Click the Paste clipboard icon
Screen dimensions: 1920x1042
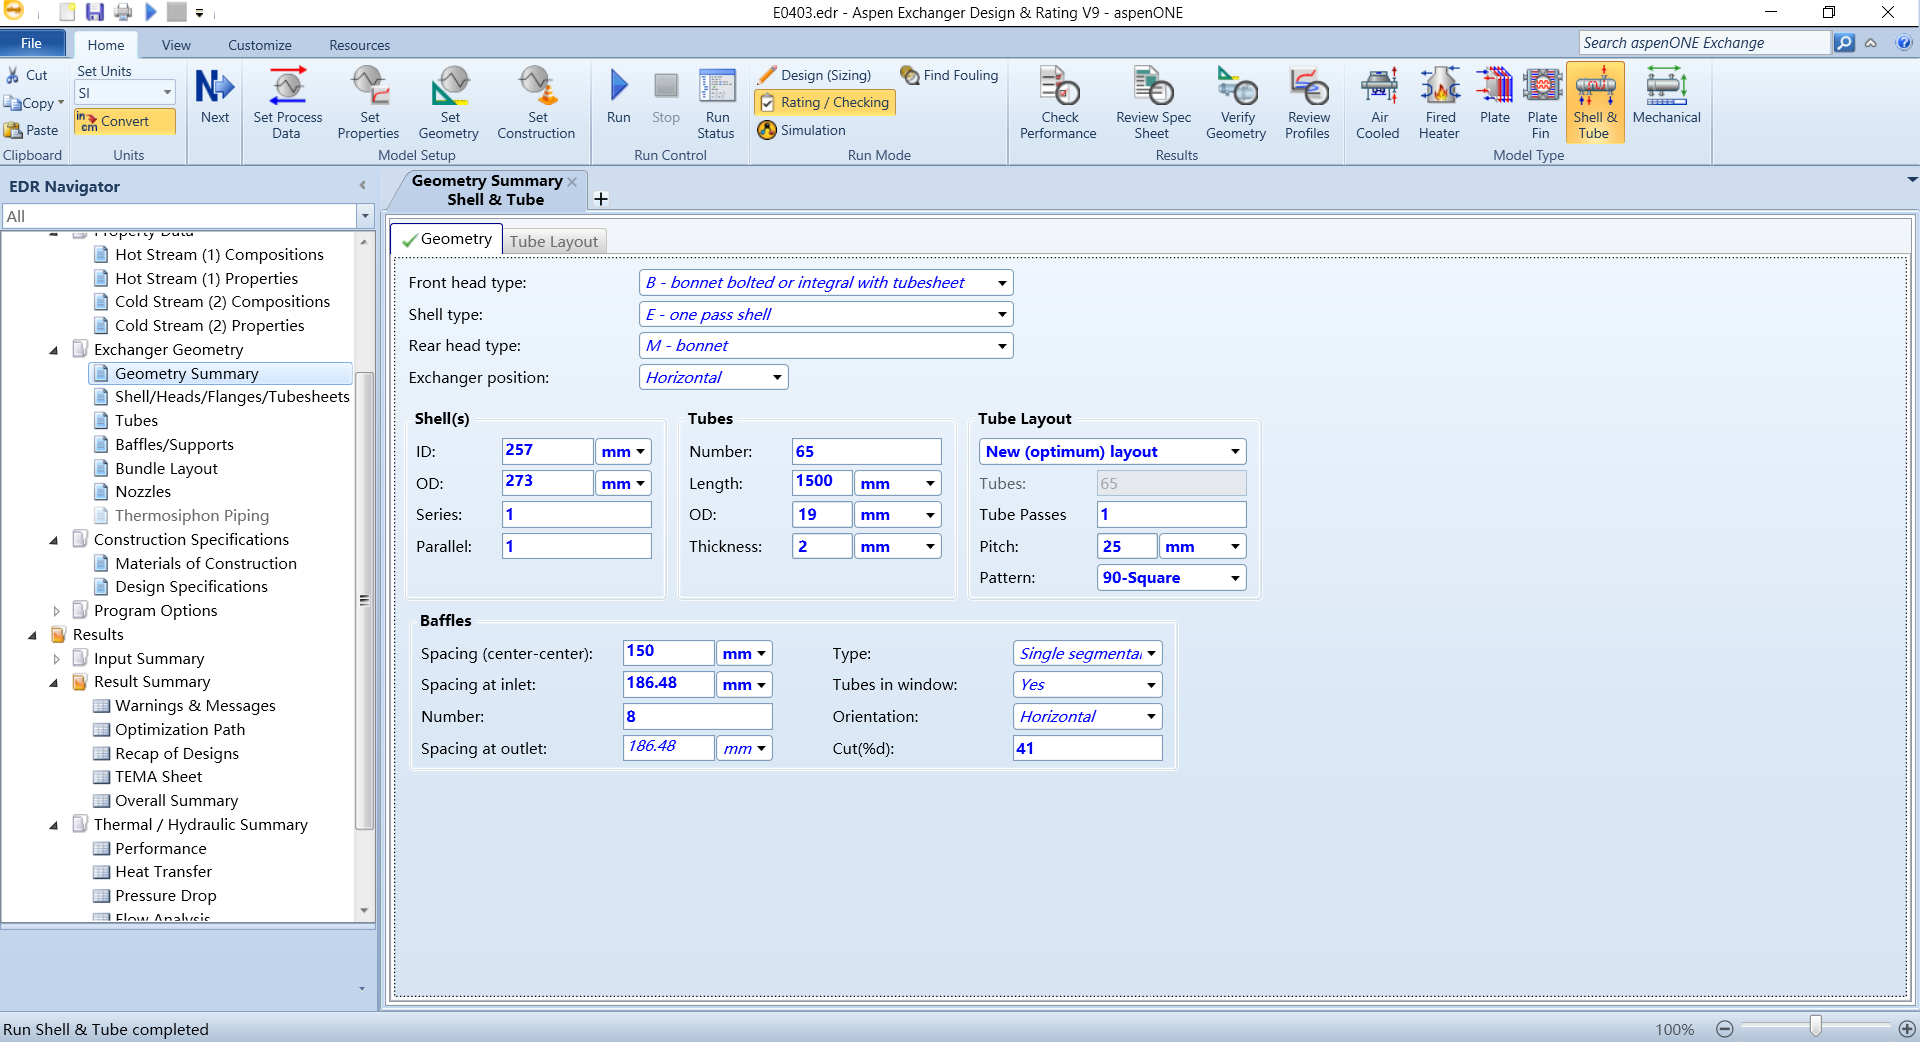tap(13, 130)
